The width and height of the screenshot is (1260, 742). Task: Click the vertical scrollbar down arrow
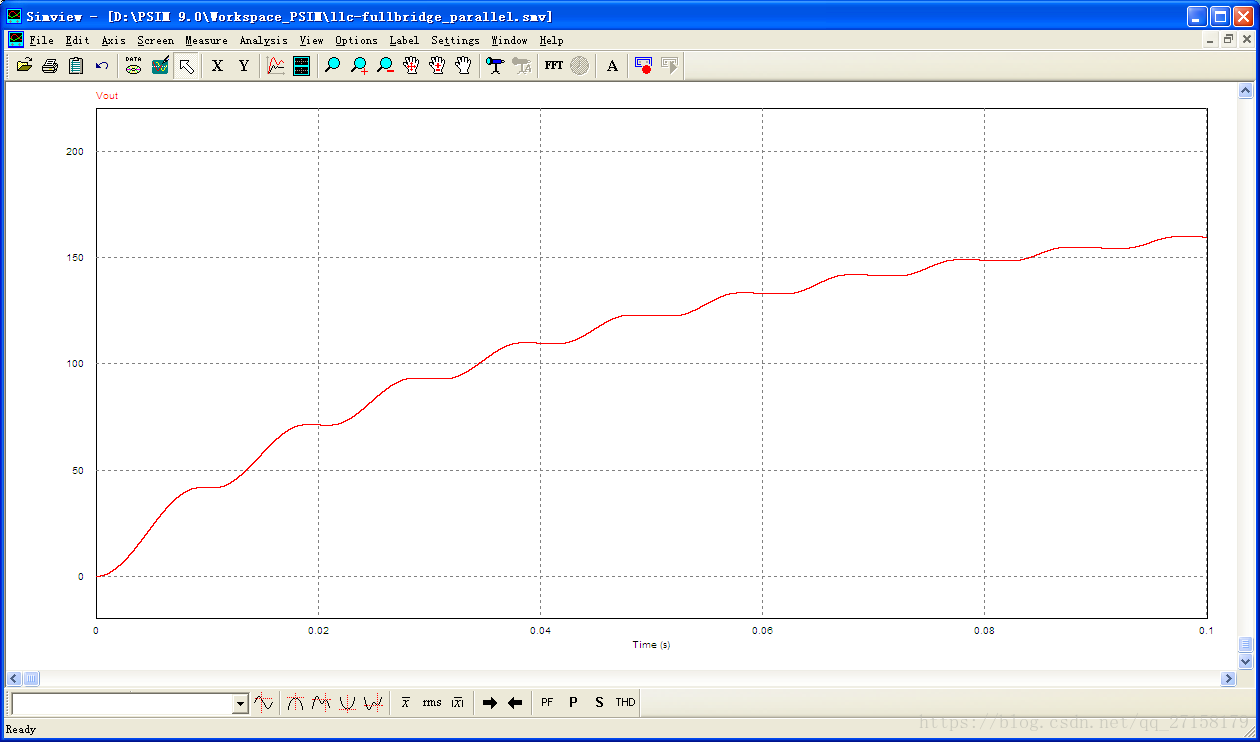[x=1245, y=662]
